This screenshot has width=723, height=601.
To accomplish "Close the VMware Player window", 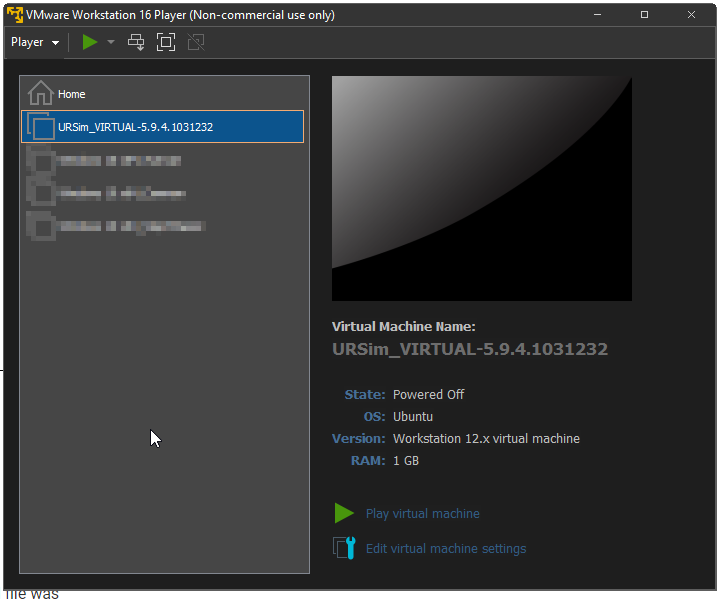I will coord(691,15).
